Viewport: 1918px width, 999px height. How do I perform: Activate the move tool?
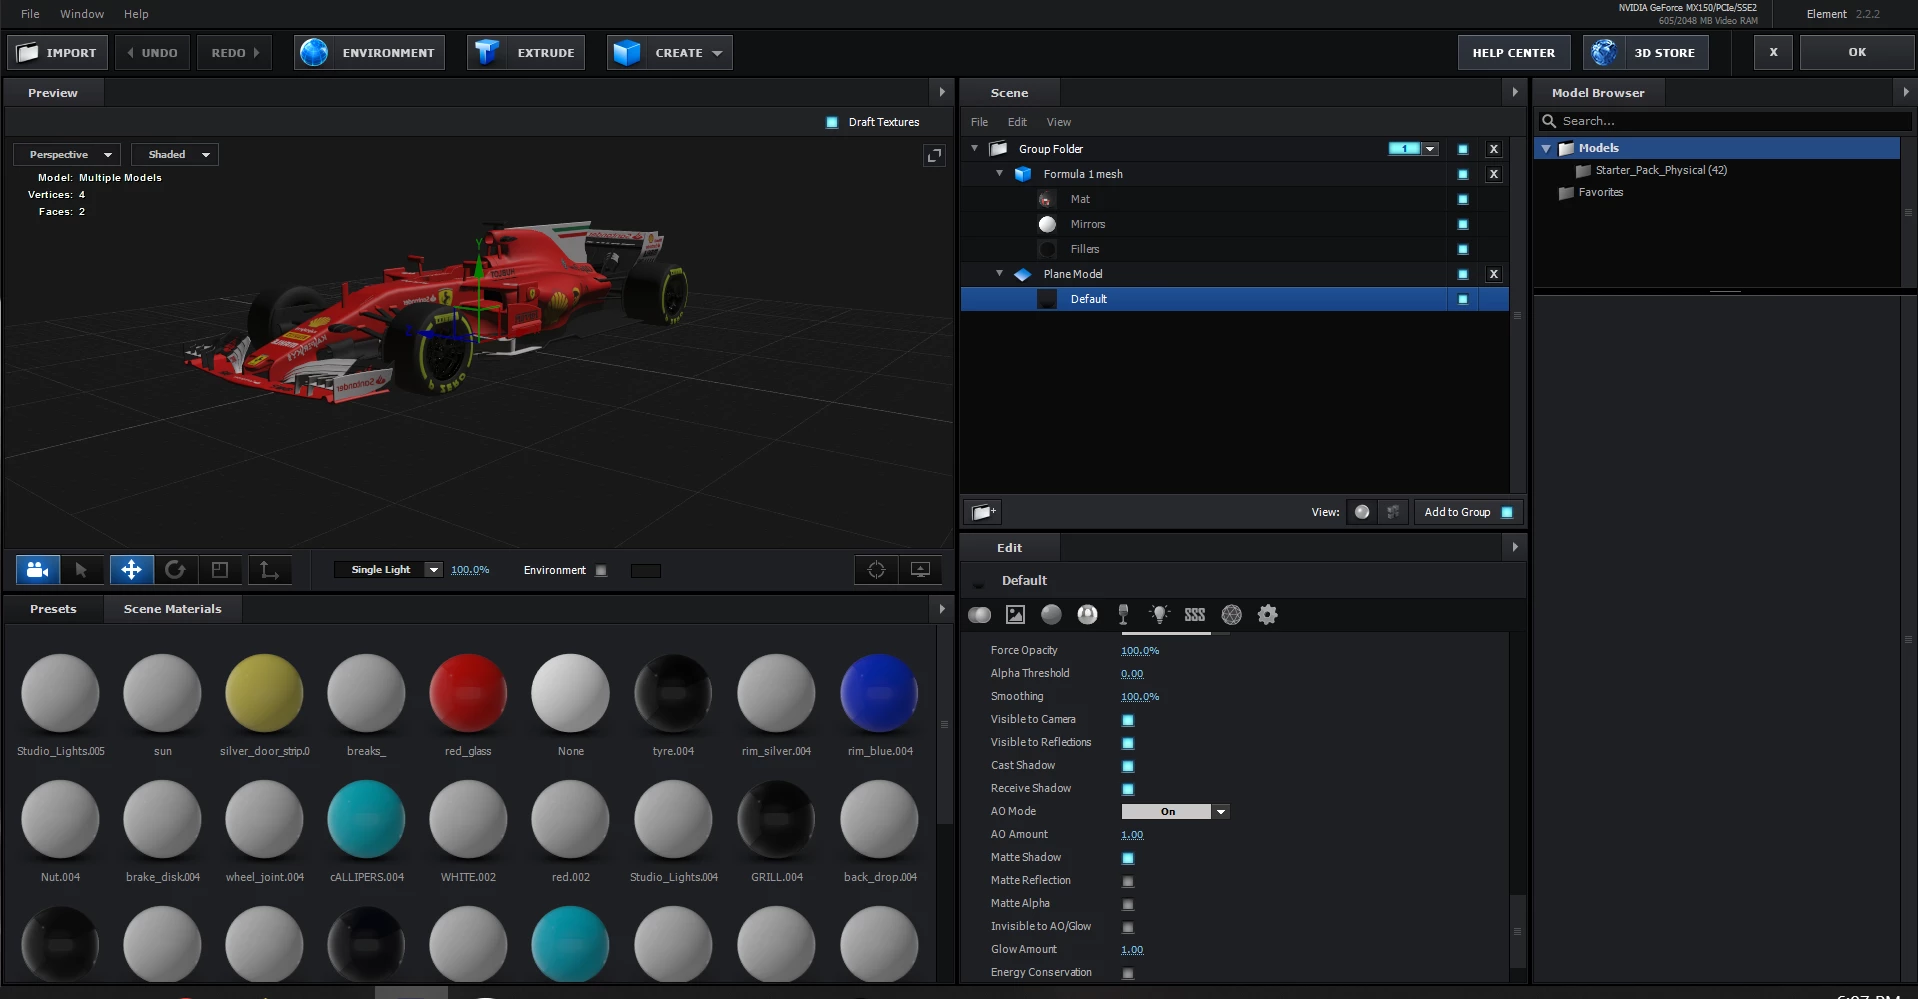(131, 570)
